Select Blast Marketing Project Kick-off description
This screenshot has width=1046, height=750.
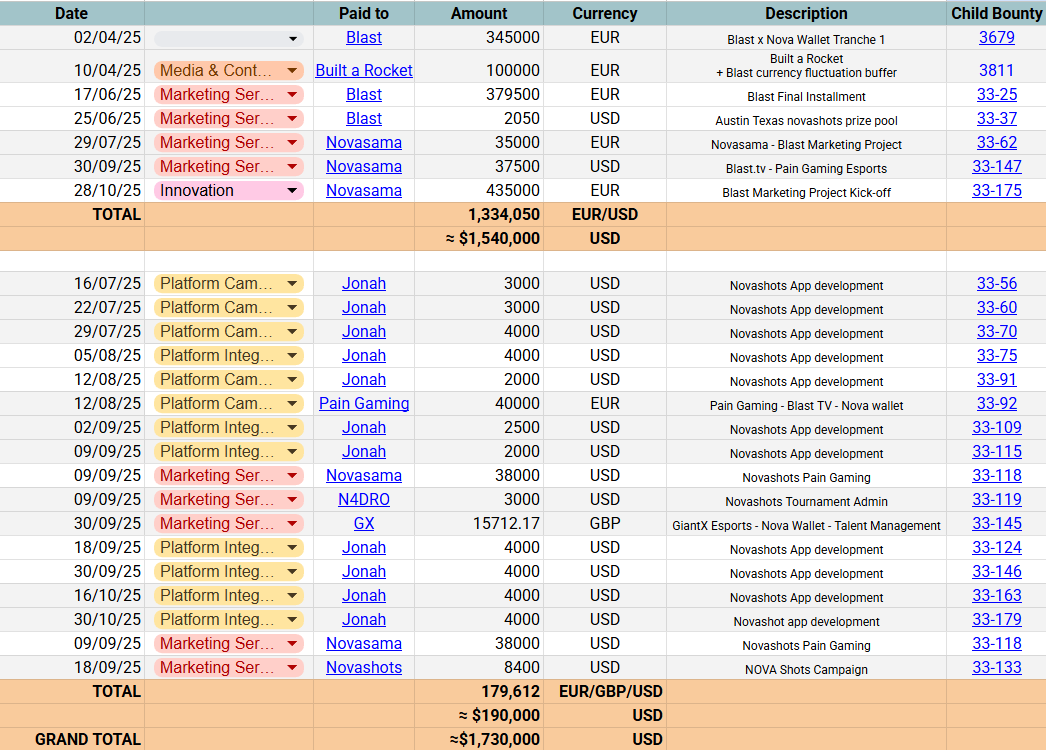click(806, 192)
